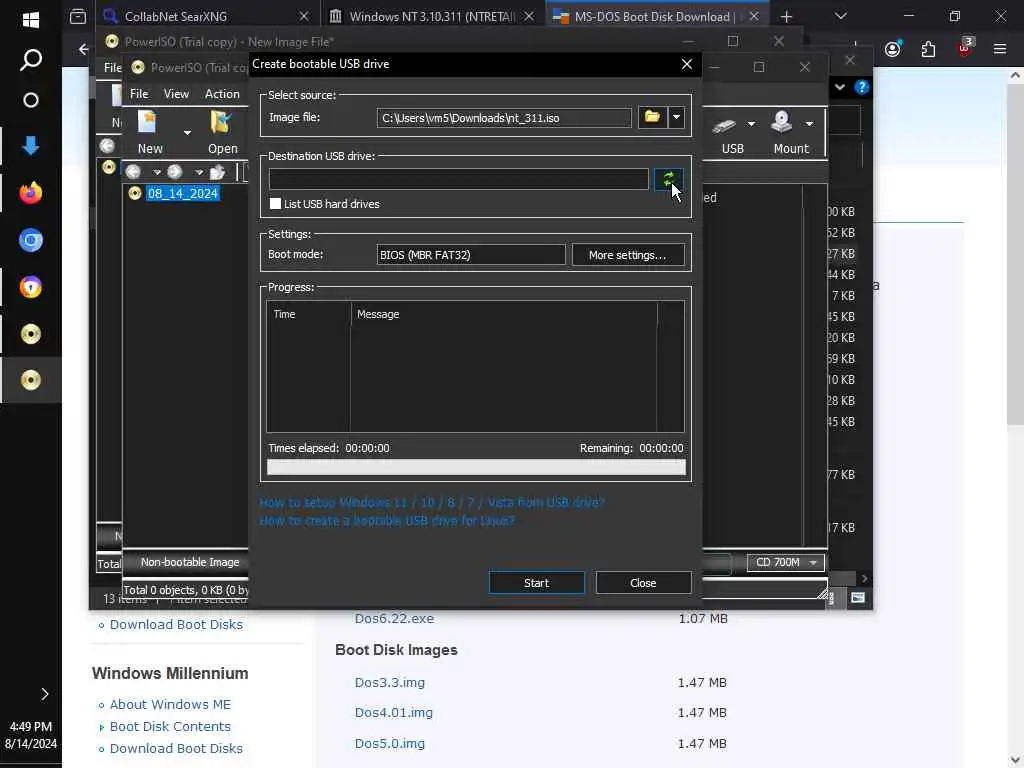Switch to the Windows NT 3.10.311 tab
Image resolution: width=1024 pixels, height=768 pixels.
click(432, 16)
